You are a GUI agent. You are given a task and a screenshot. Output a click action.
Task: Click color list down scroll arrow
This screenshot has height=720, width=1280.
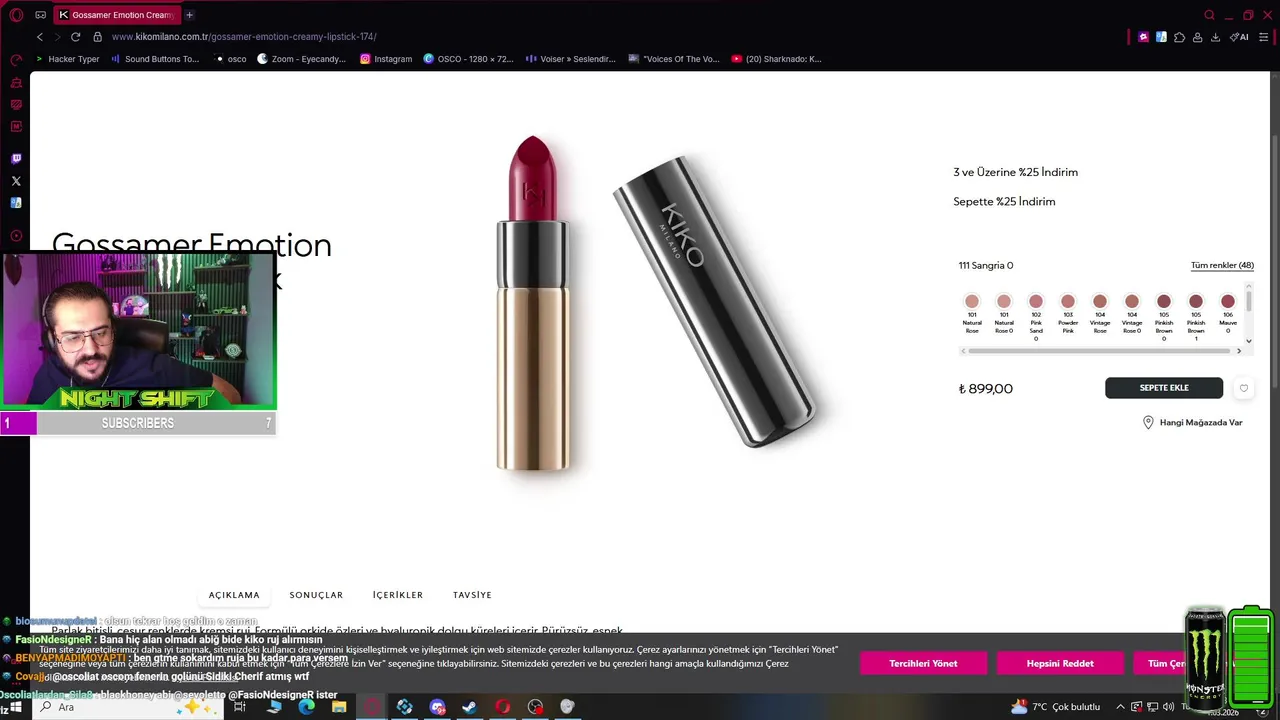pyautogui.click(x=1248, y=340)
